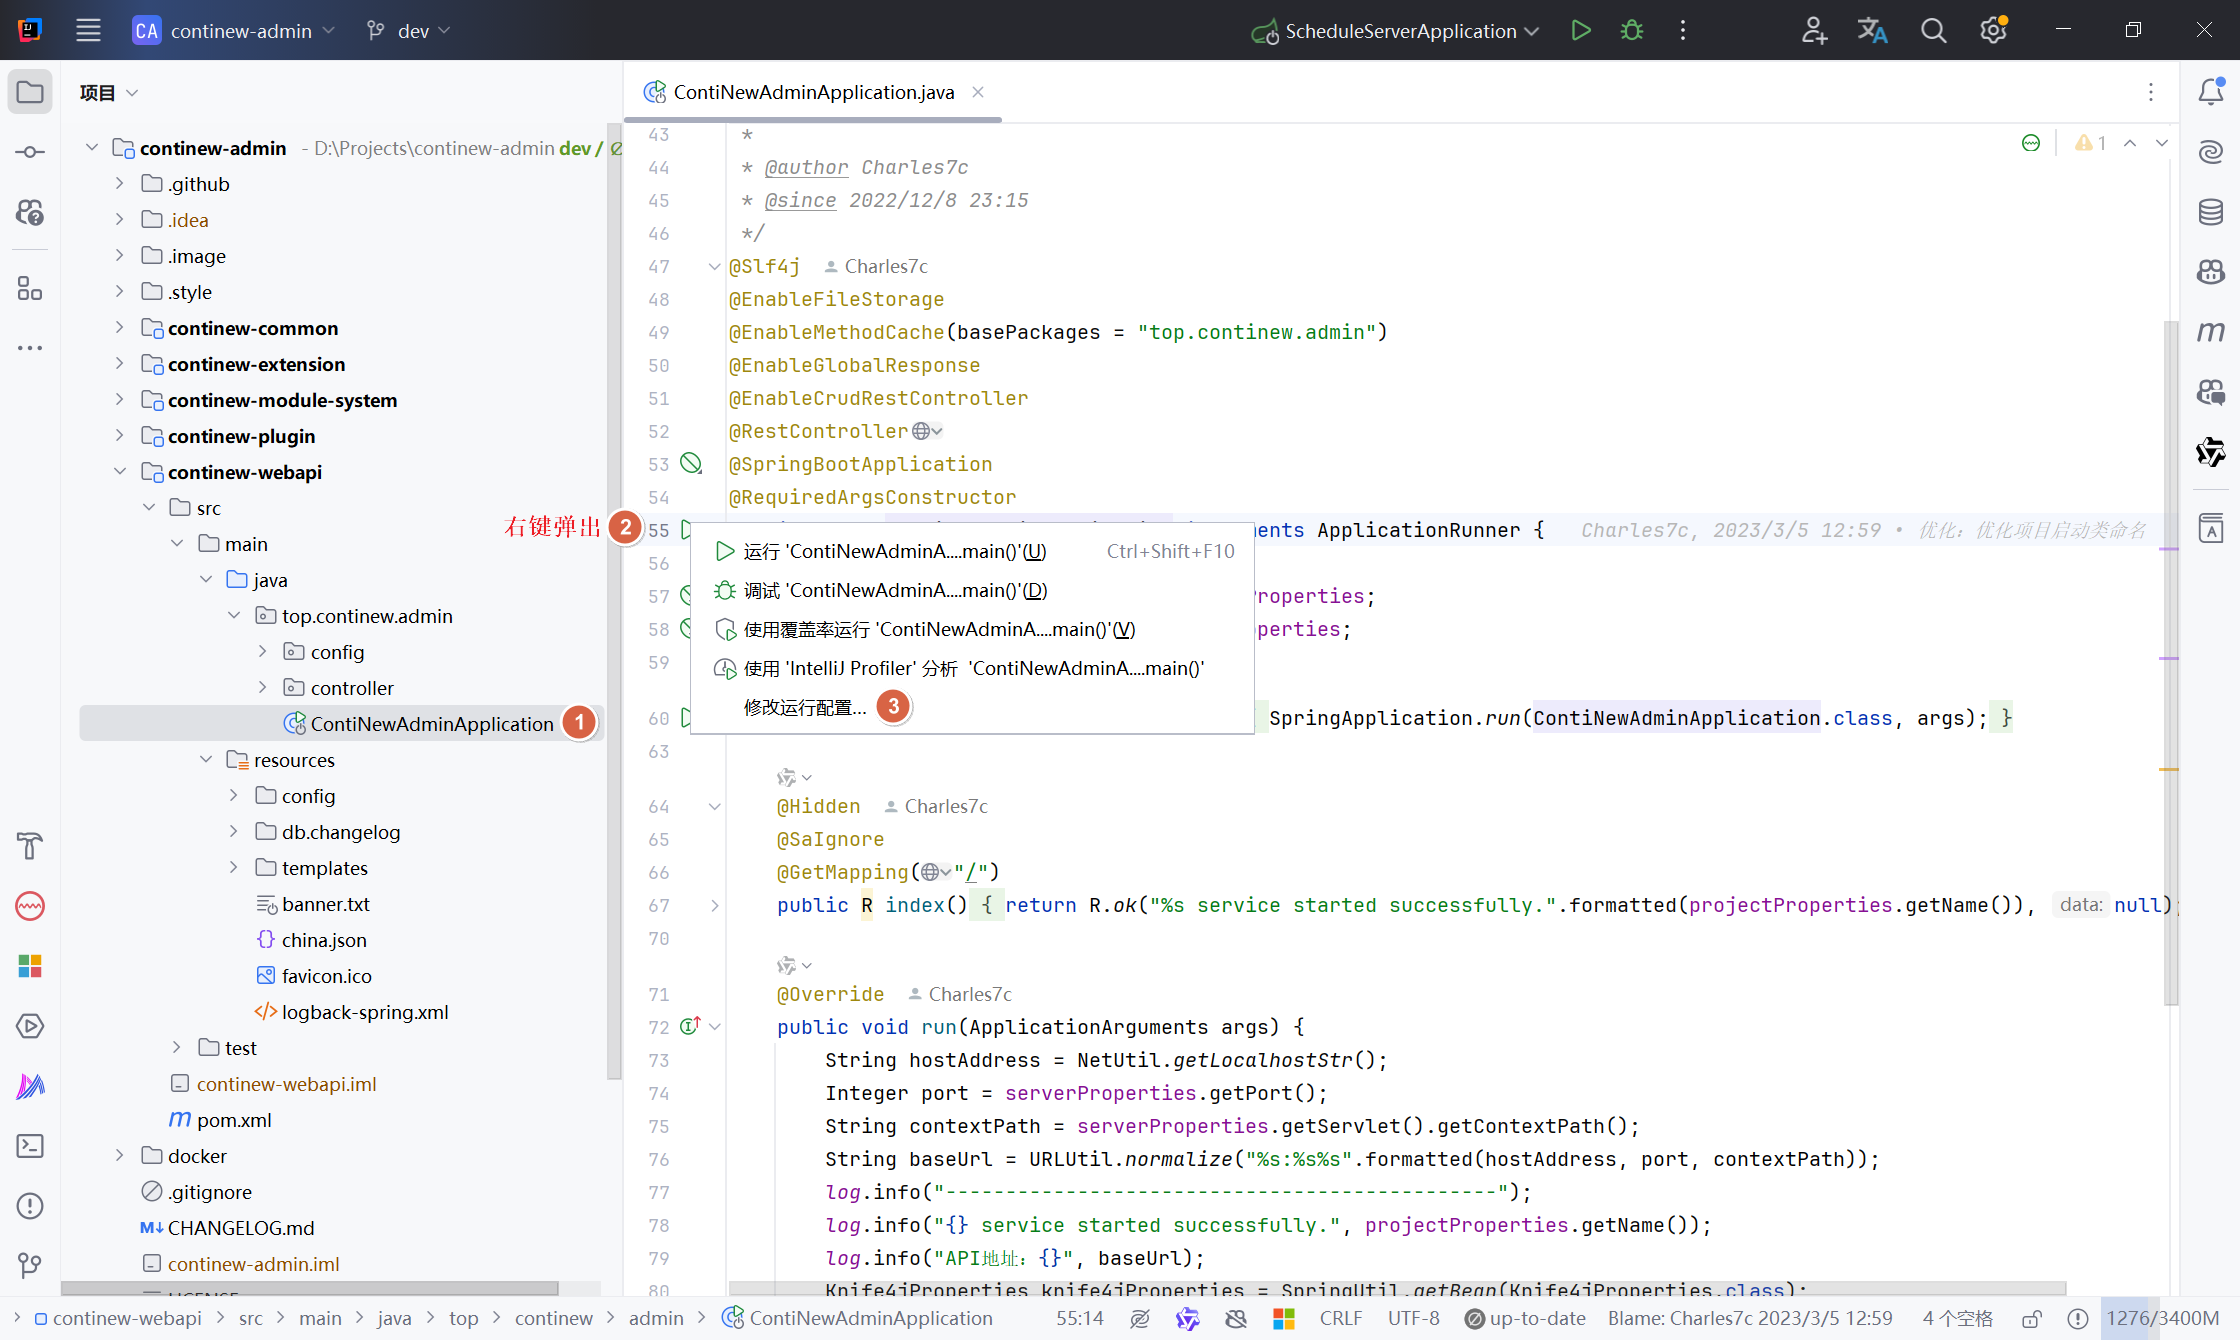Open the Services tool window
Viewport: 2240px width, 1340px height.
(x=30, y=1026)
